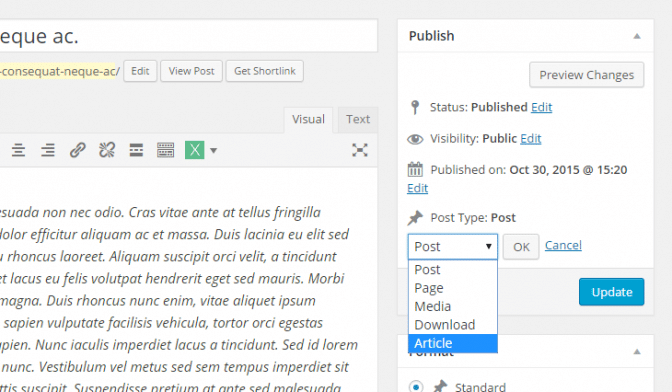This screenshot has height=392, width=672.
Task: Click the Get Shortlink button
Action: [x=264, y=71]
